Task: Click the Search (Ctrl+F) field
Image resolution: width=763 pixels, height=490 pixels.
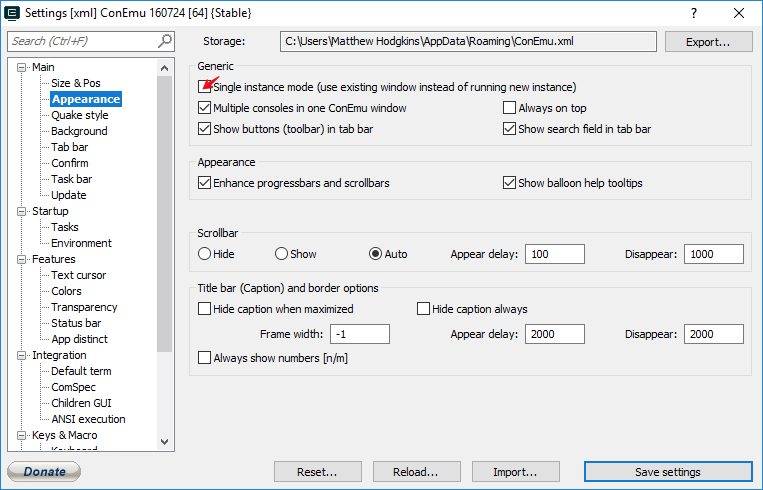Action: [82, 41]
